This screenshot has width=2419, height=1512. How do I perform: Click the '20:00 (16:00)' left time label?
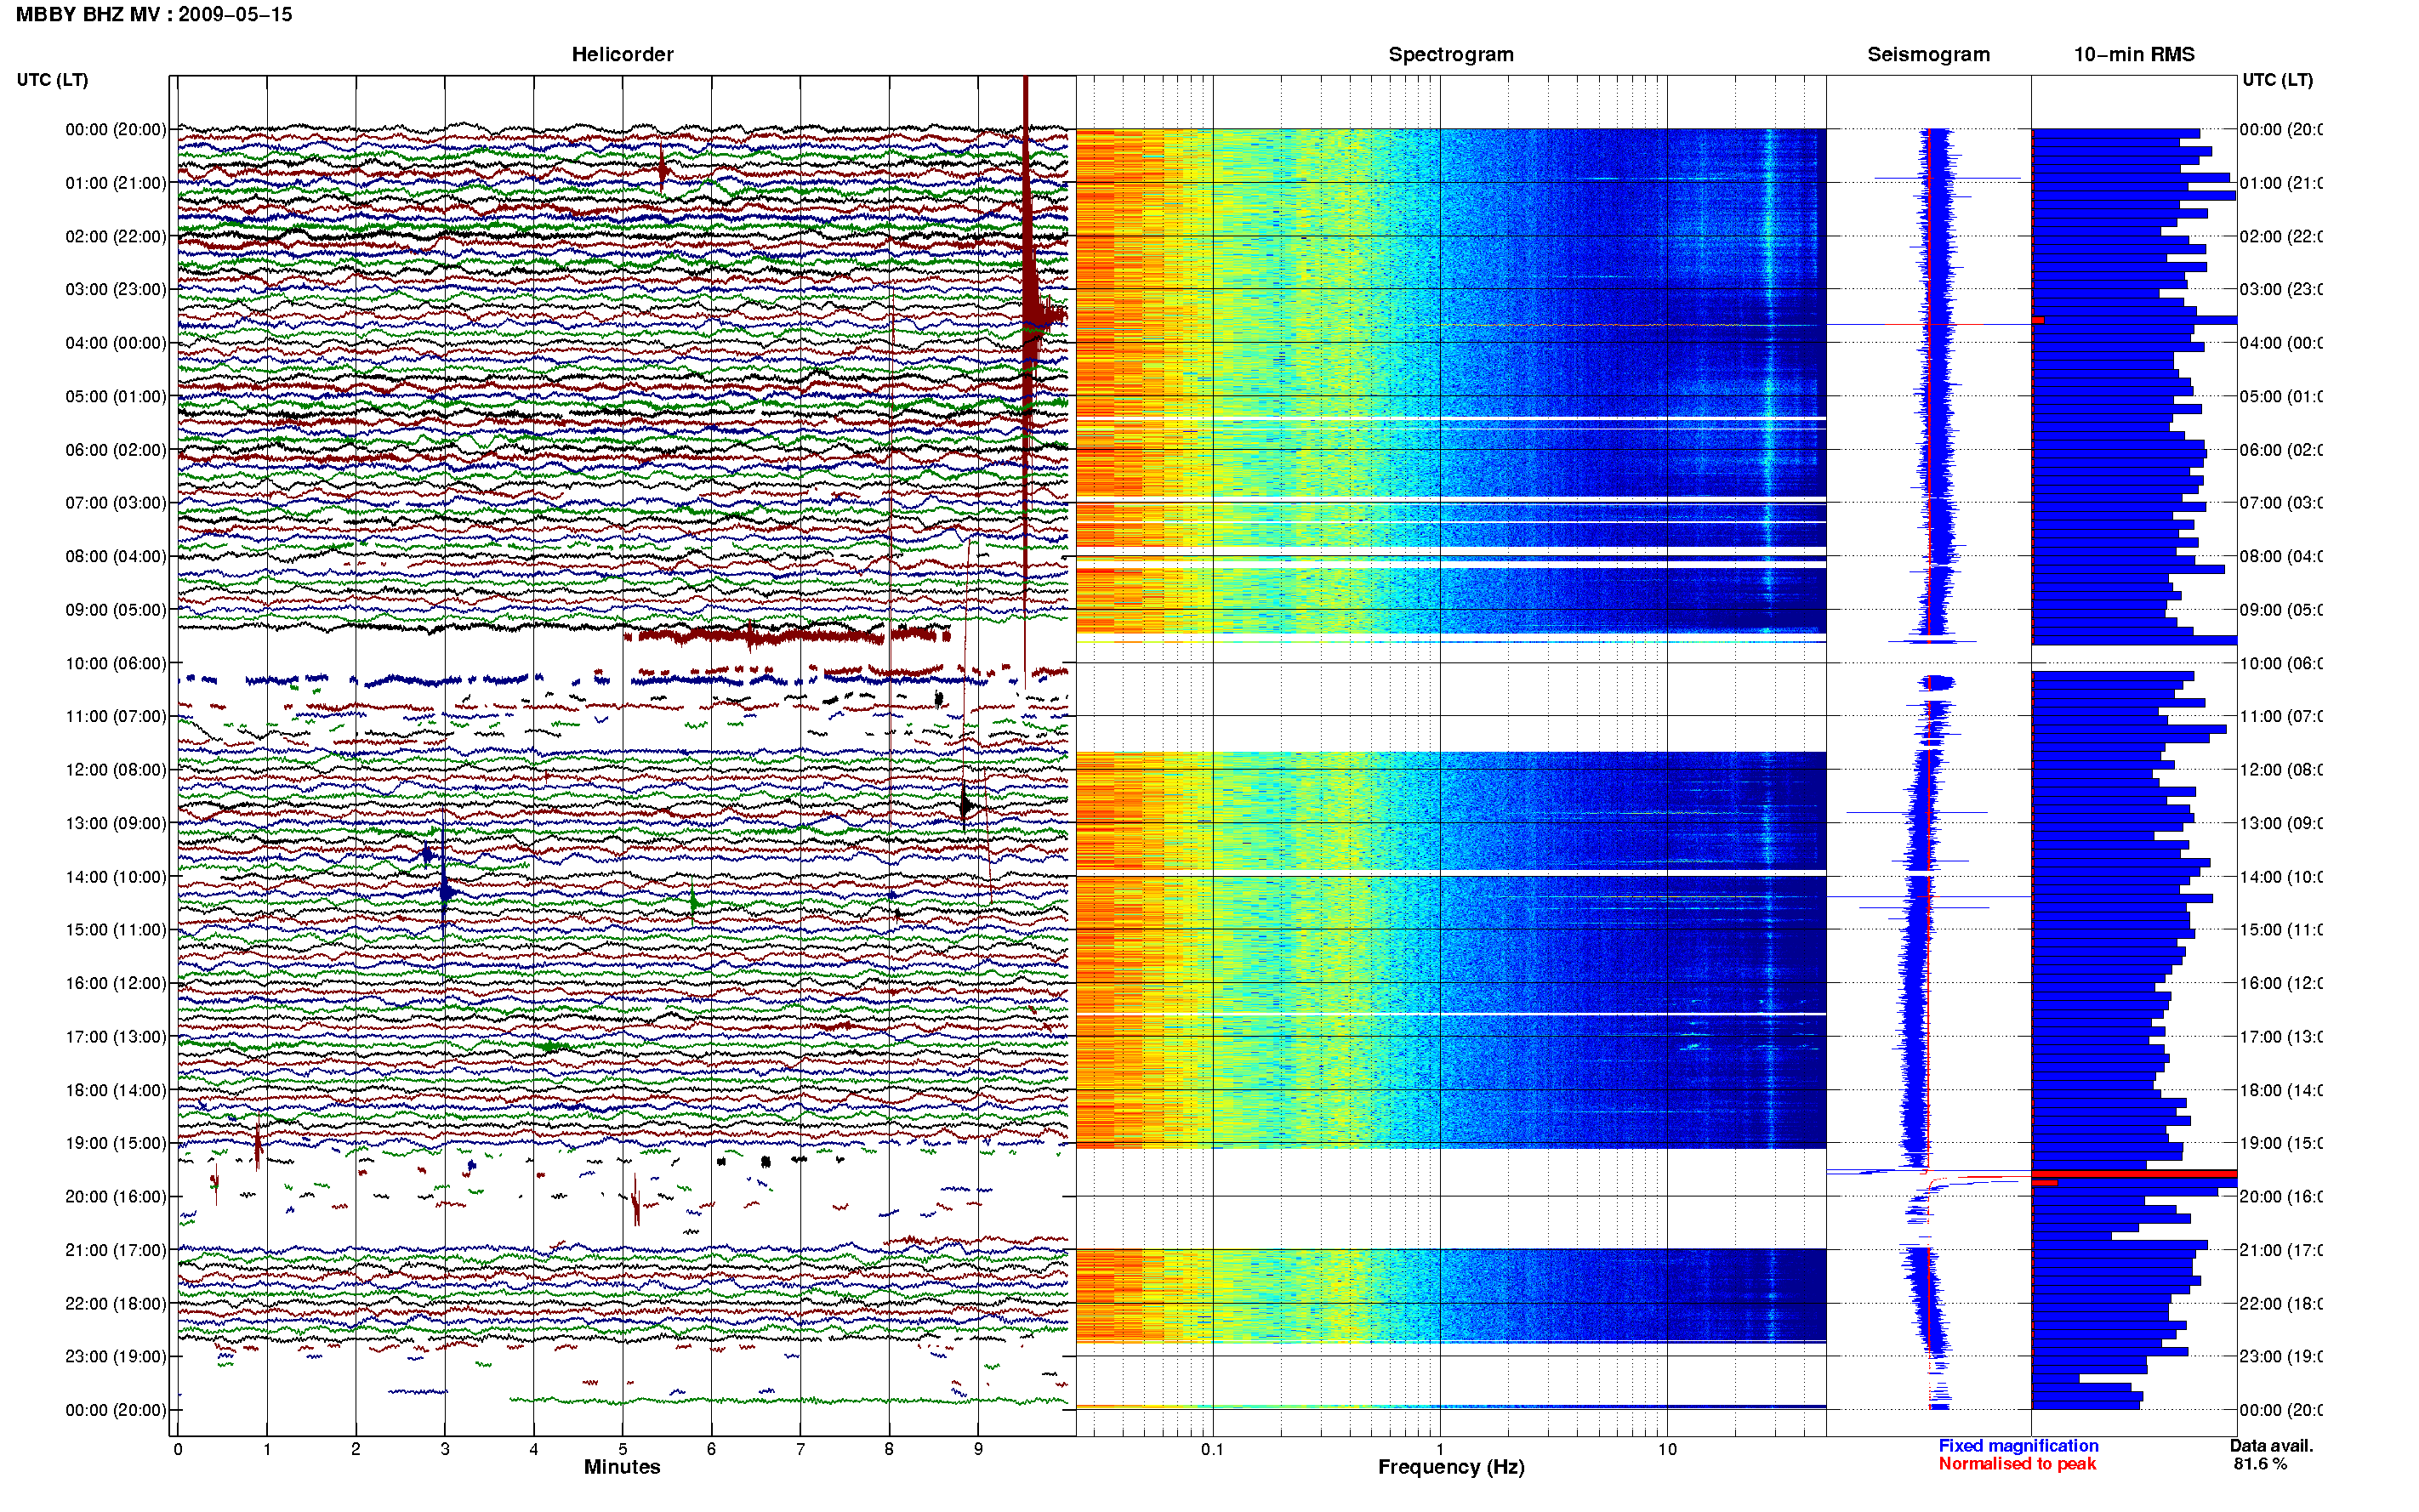[116, 1196]
